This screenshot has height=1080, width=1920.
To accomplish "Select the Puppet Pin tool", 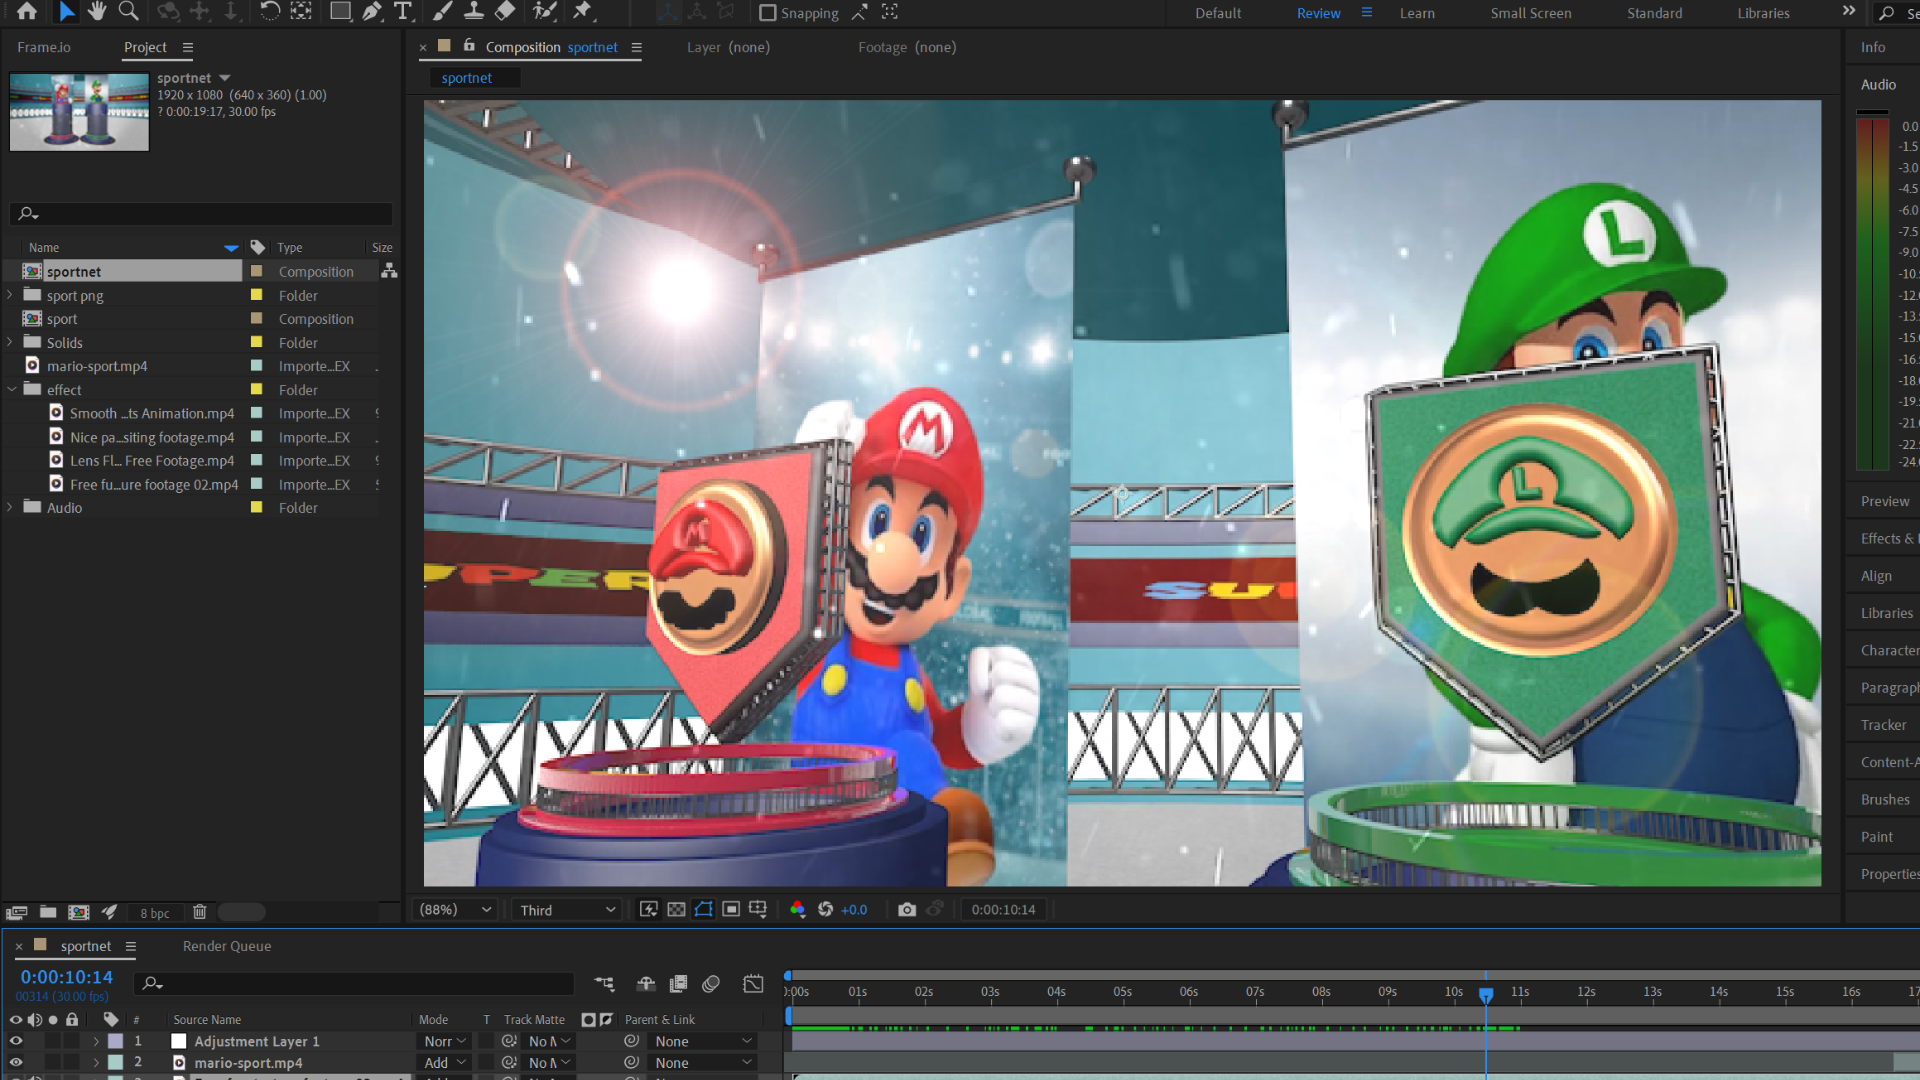I will (x=583, y=12).
